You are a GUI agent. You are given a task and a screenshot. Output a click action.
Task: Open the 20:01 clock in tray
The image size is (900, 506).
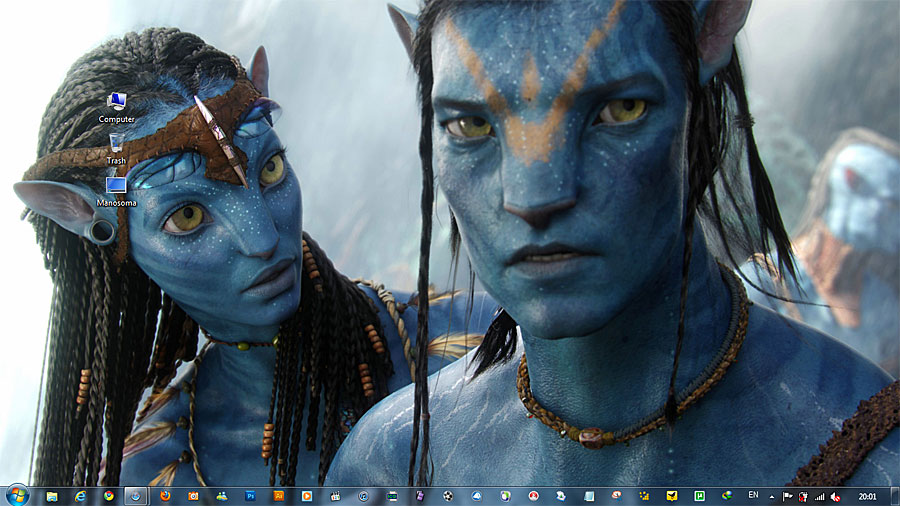(x=867, y=497)
